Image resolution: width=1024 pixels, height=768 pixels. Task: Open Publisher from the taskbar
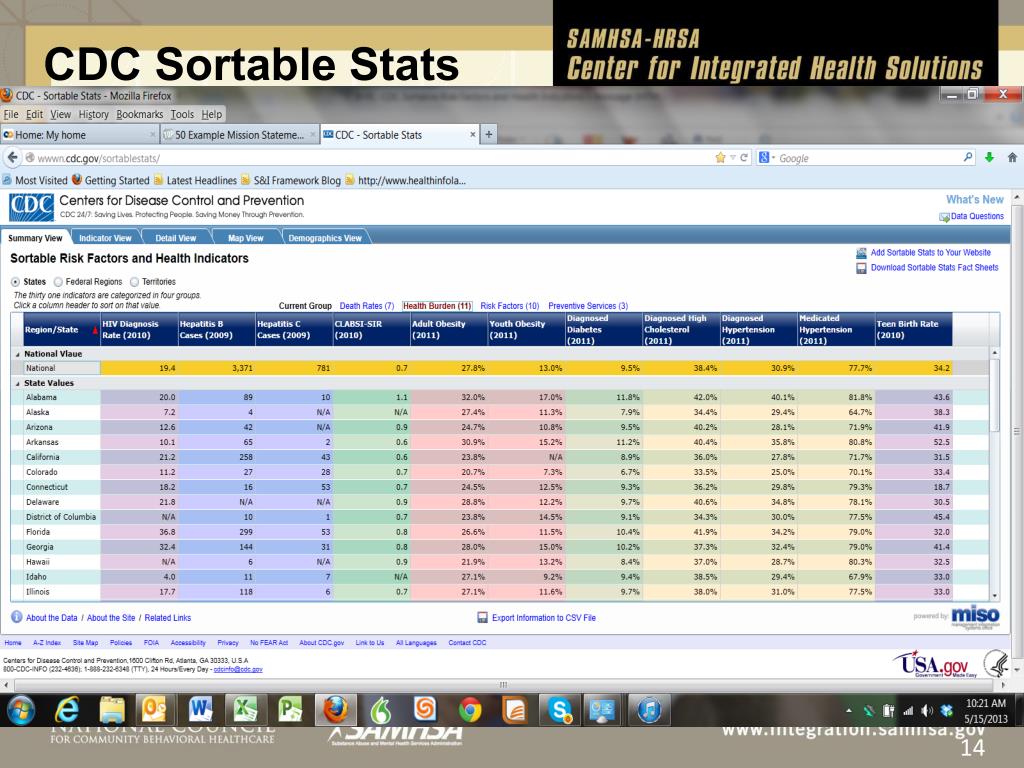point(290,710)
